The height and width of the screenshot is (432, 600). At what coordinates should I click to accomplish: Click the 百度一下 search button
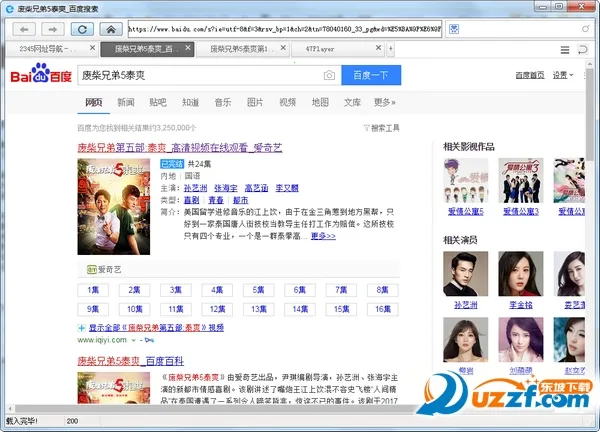point(371,76)
